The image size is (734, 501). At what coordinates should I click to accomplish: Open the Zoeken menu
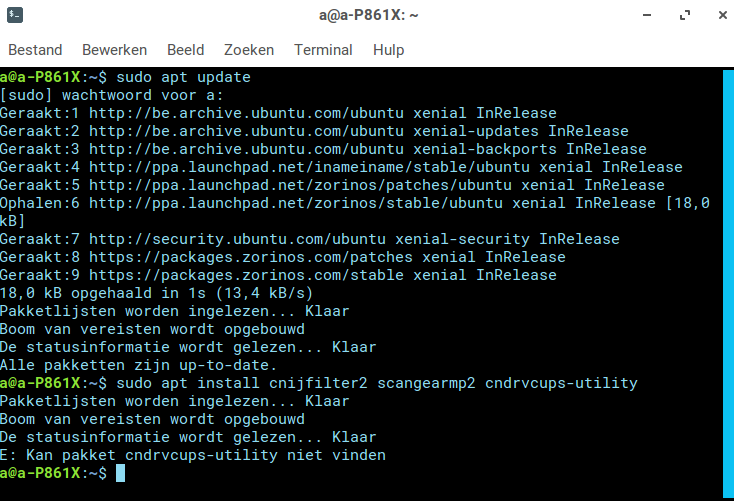click(x=249, y=50)
